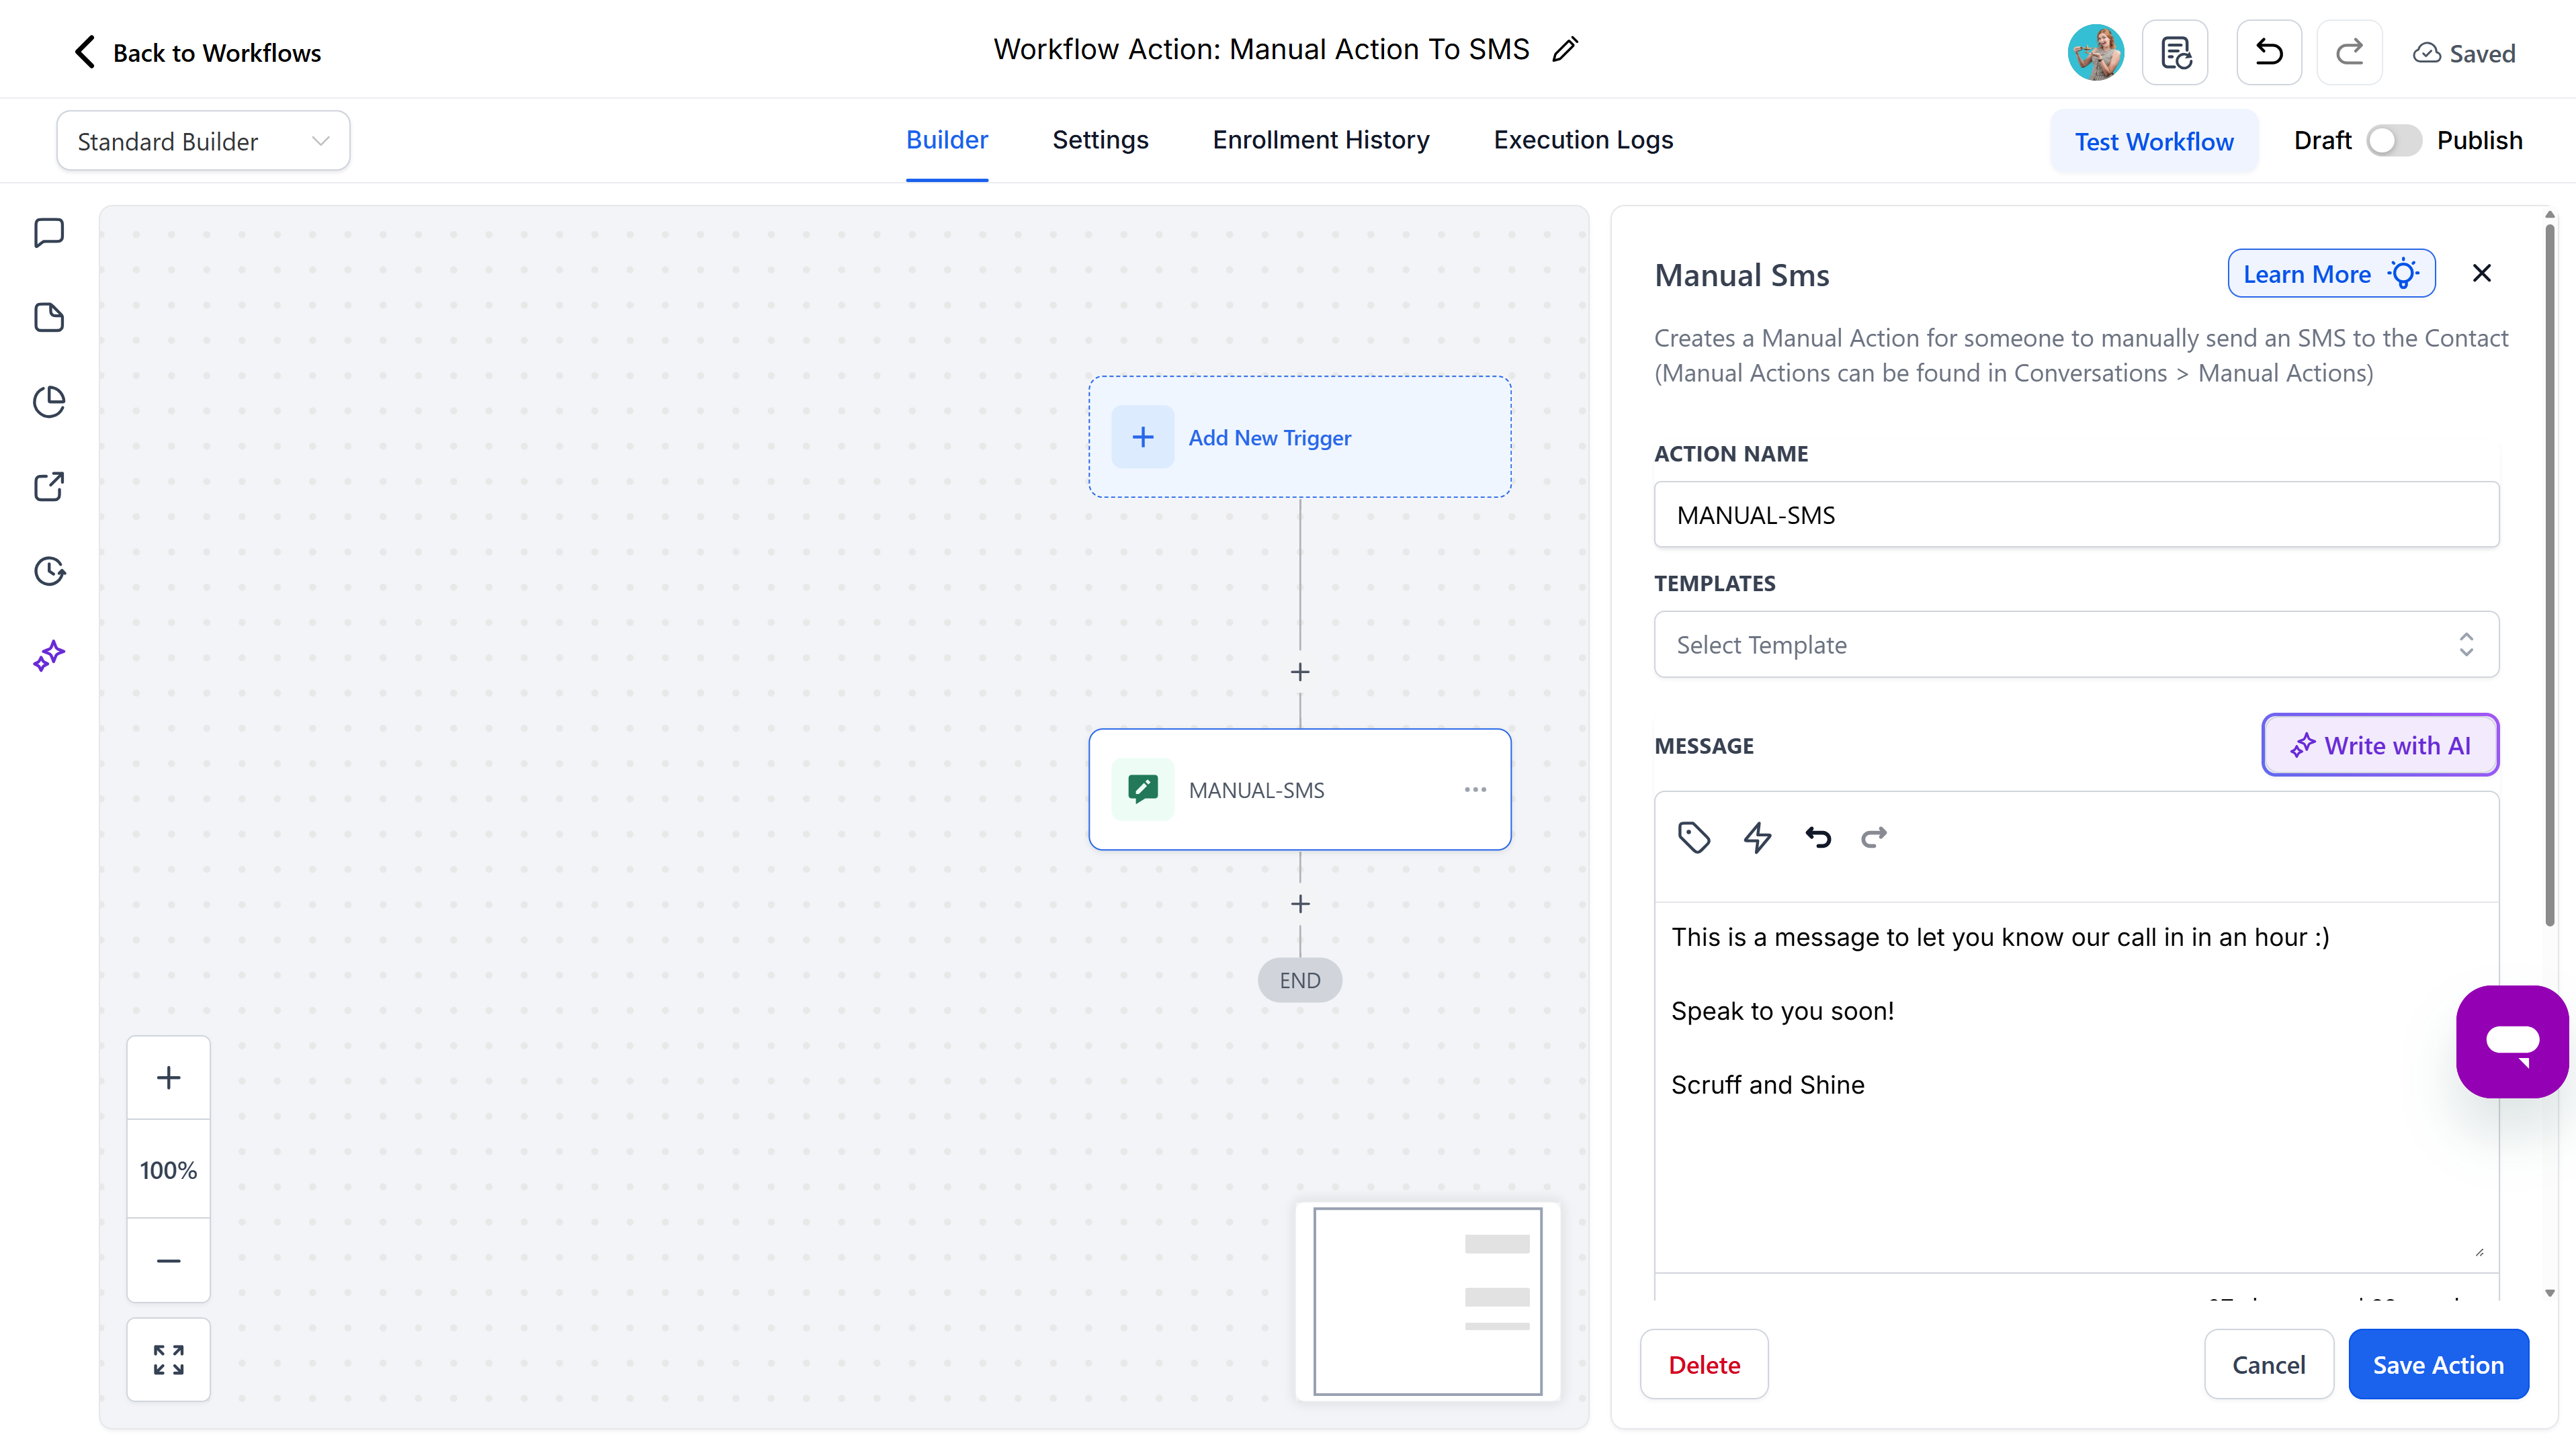Screen dimensions: 2576x1447
Task: Click inside the ACTION NAME field
Action: (2076, 515)
